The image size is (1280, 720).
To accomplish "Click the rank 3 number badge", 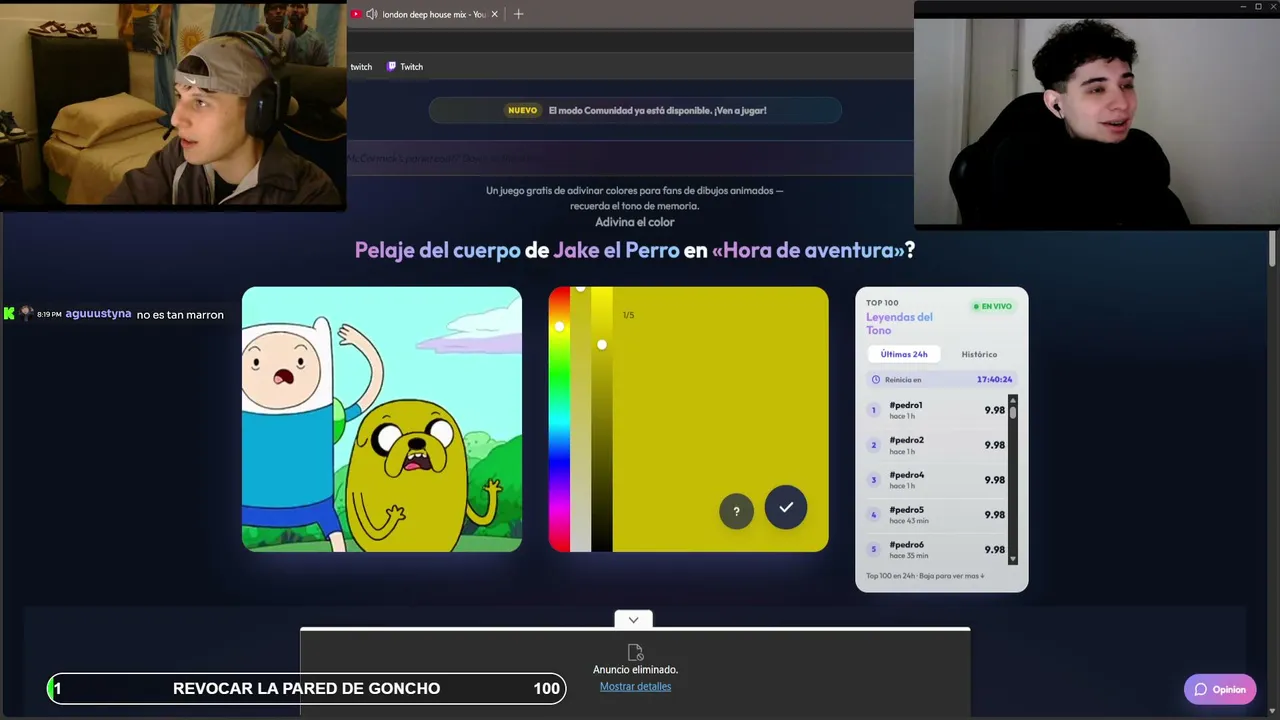I will 873,480.
